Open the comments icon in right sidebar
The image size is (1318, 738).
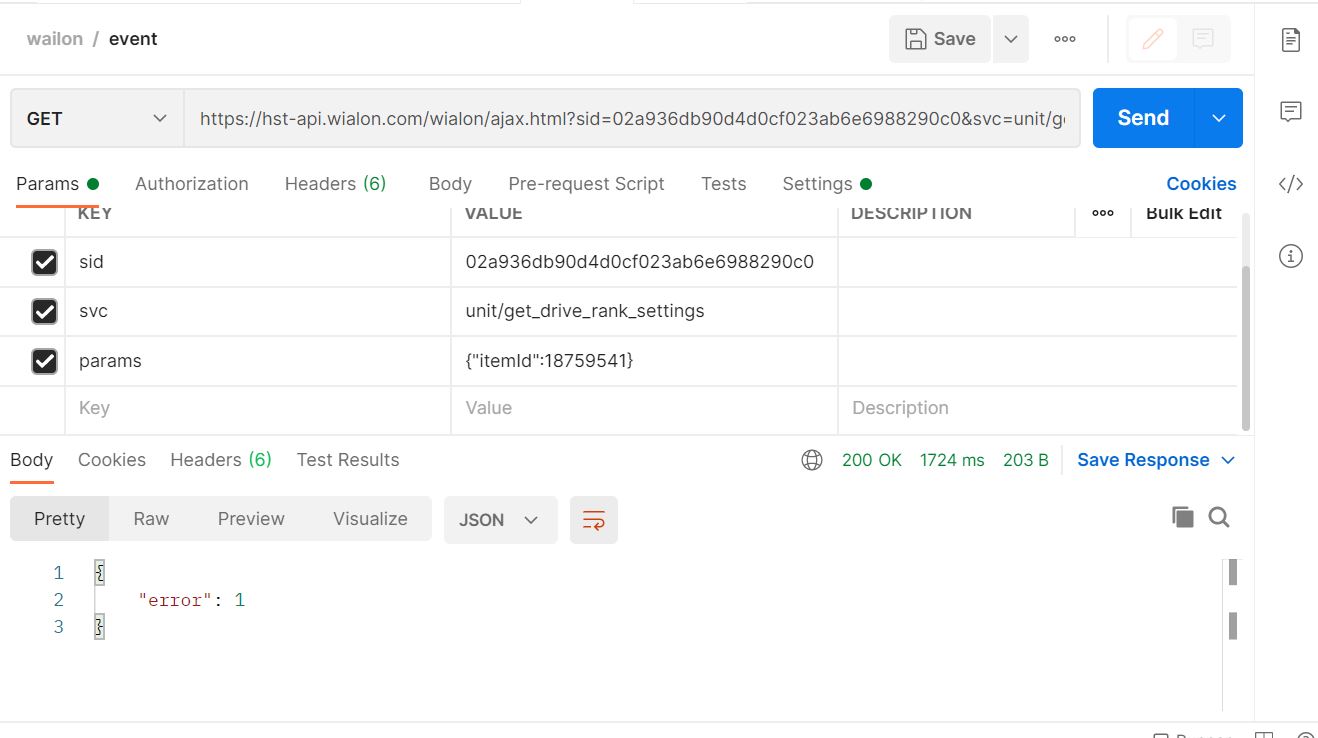click(x=1290, y=111)
